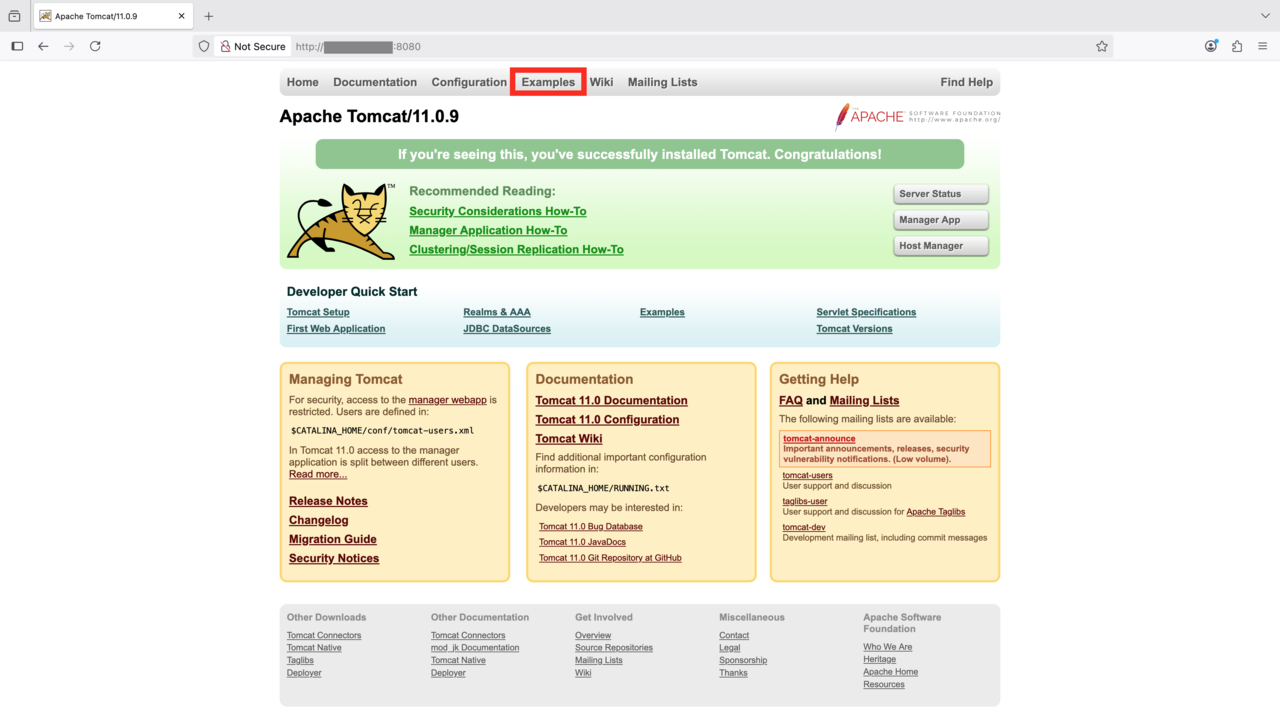
Task: Toggle the browser sidebar icon
Action: 17,45
